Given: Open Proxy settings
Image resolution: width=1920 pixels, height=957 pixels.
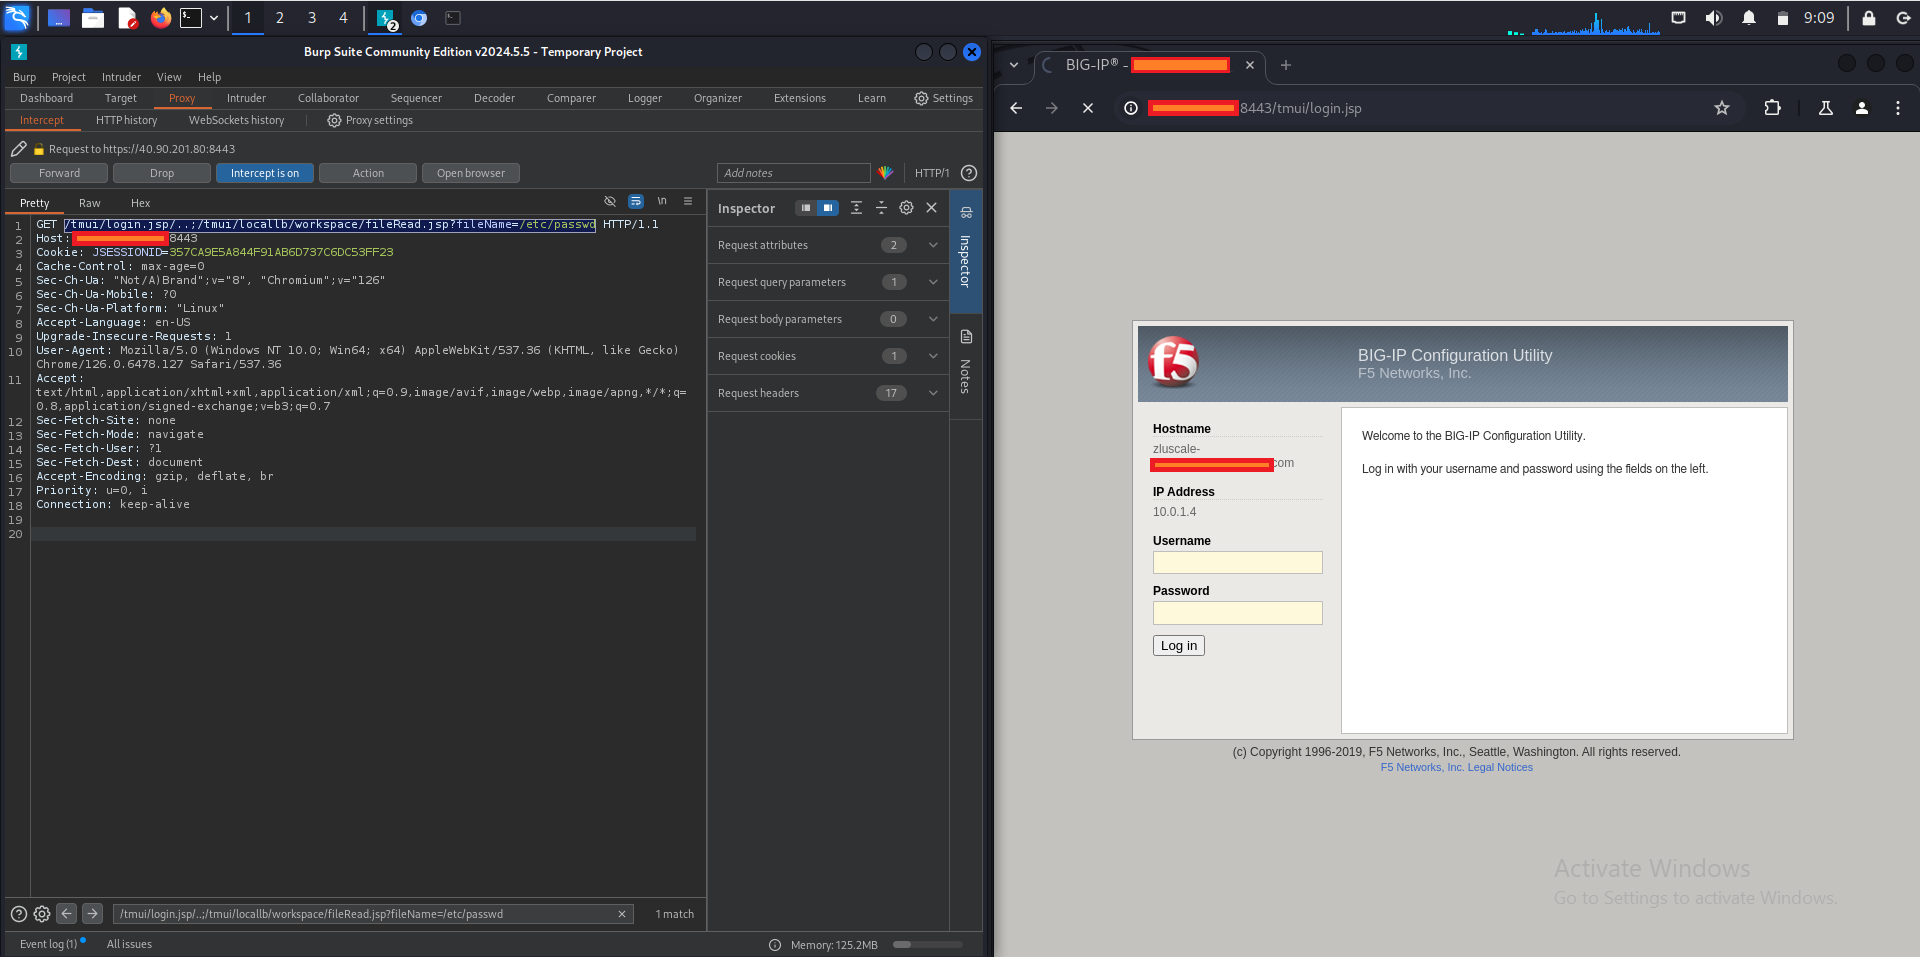Looking at the screenshot, I should coord(370,120).
